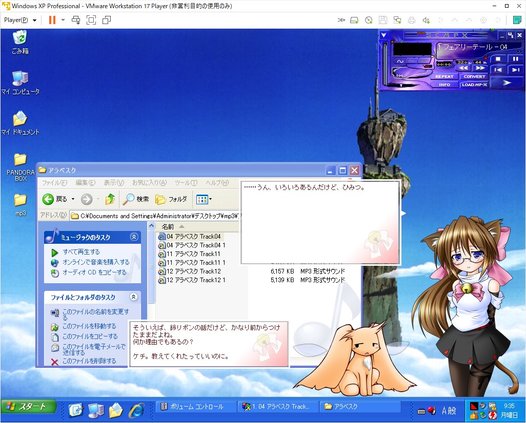Collapse the ファイルとフォルダのタスク panel
Viewport: 526px width, 423px height.
134,297
